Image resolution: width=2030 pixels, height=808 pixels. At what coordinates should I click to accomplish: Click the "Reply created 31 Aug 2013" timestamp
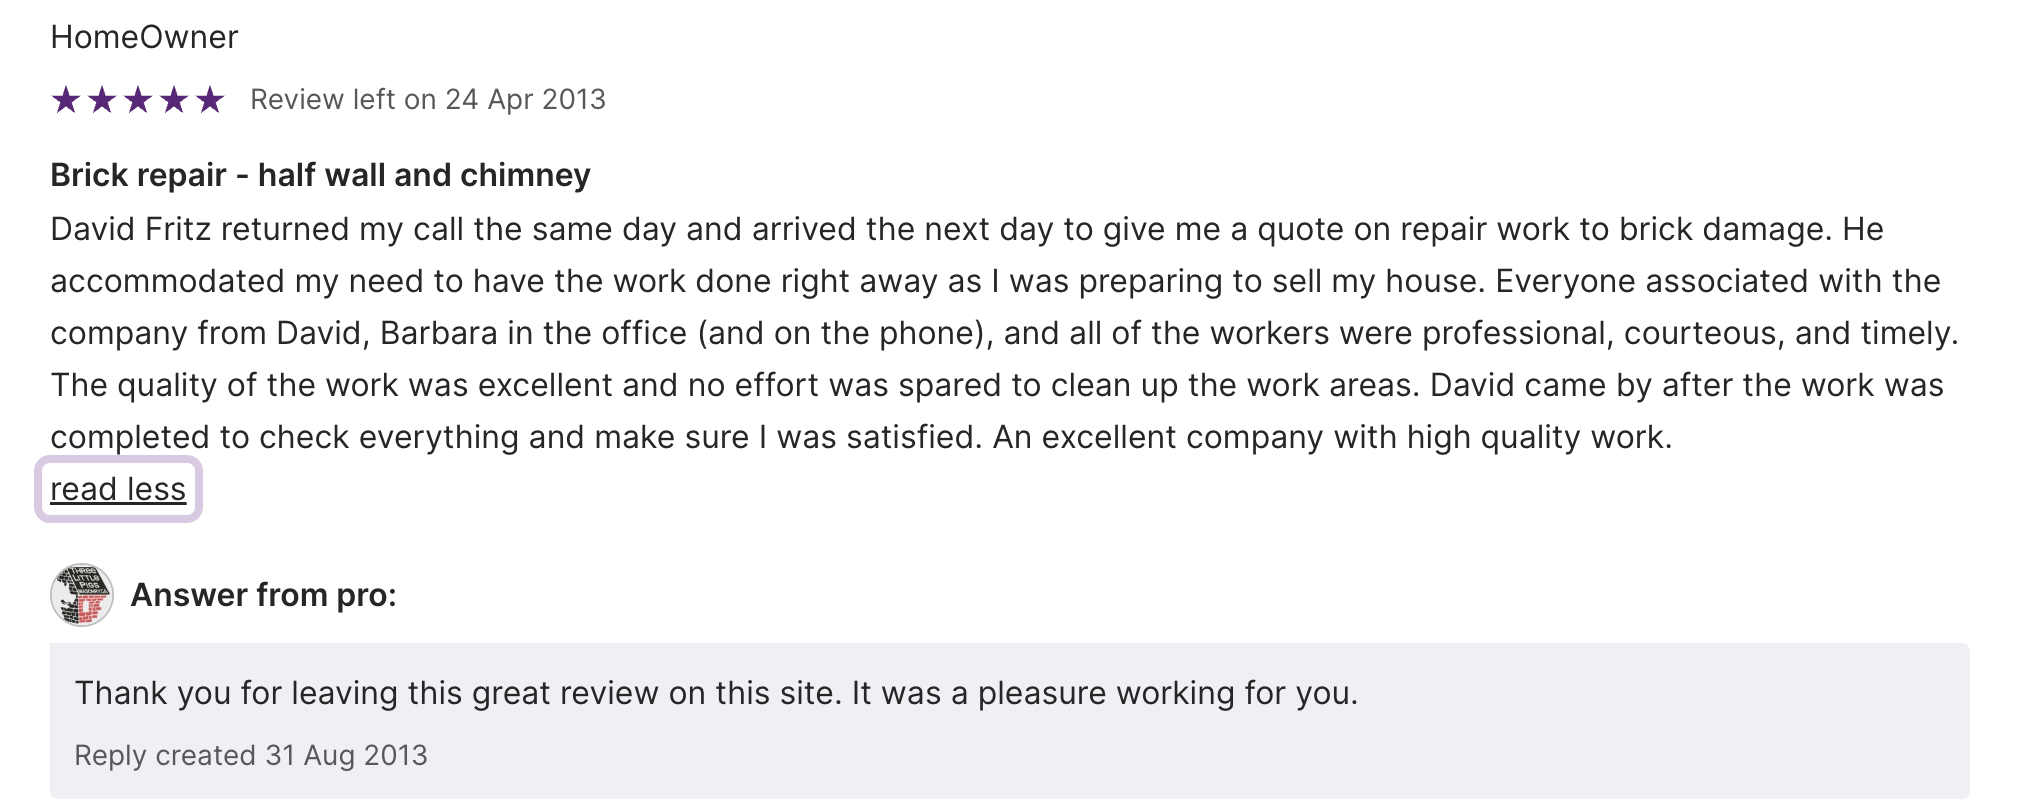[251, 755]
